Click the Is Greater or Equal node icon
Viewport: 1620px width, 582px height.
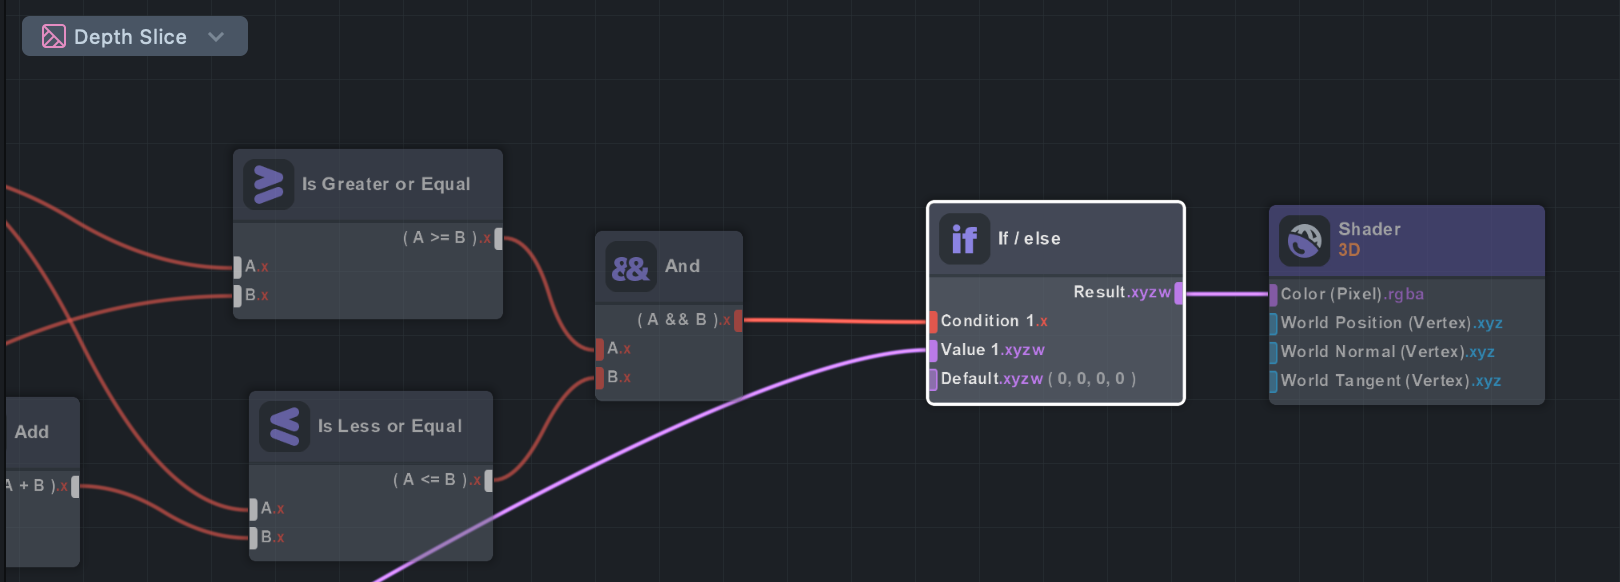[x=268, y=185]
